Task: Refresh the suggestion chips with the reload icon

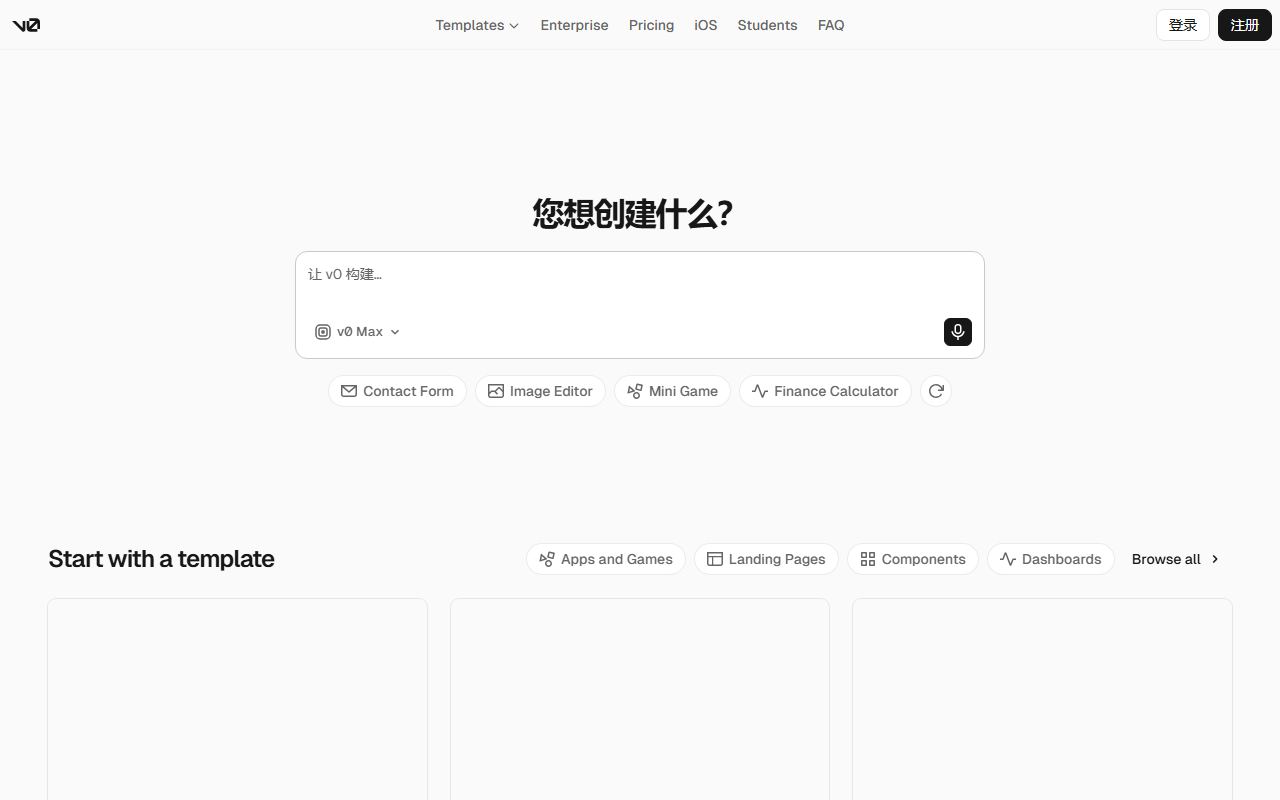Action: click(936, 391)
